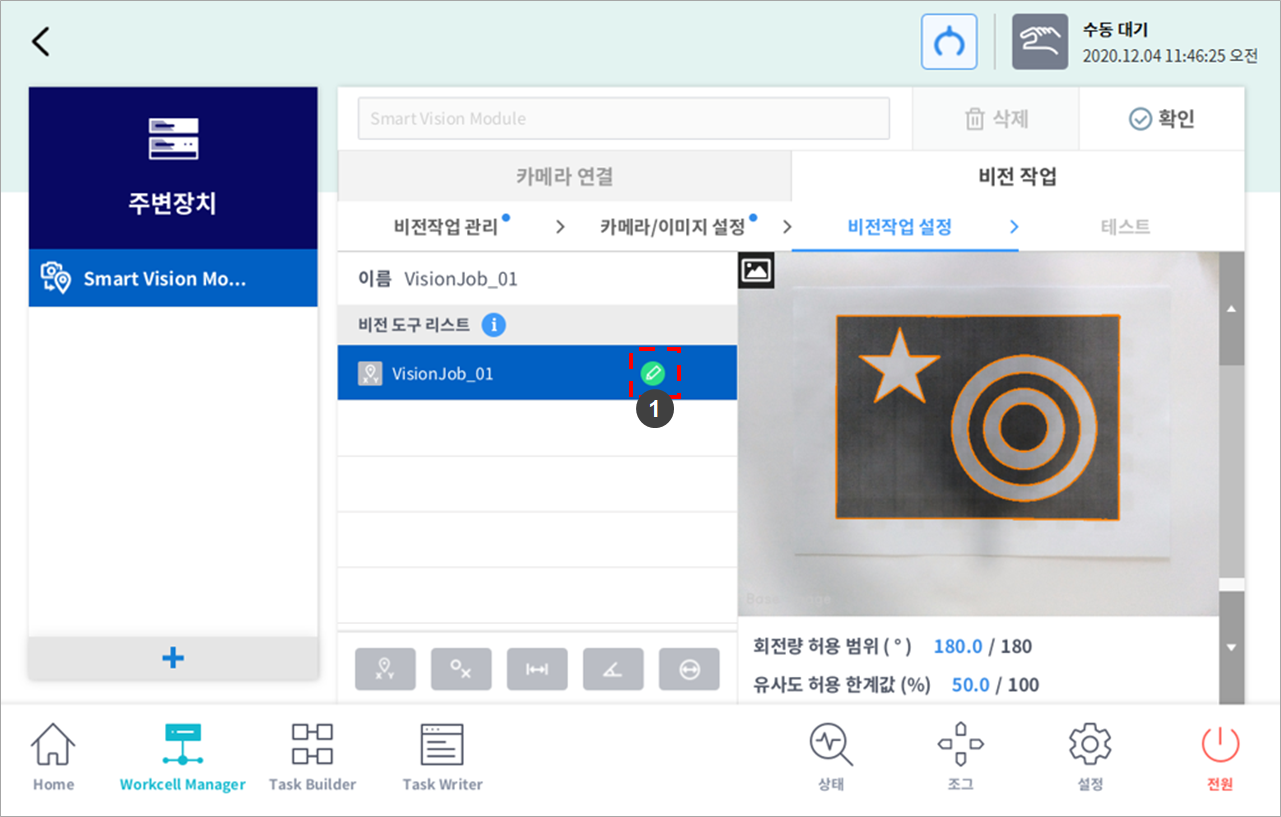
Task: Select the distance measurement tool
Action: click(537, 670)
